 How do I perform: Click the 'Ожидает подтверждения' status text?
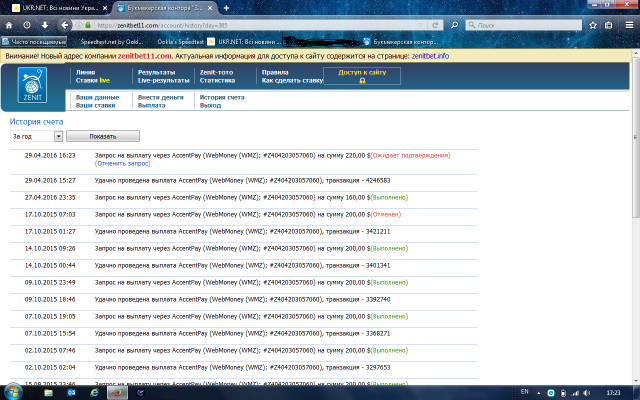411,156
